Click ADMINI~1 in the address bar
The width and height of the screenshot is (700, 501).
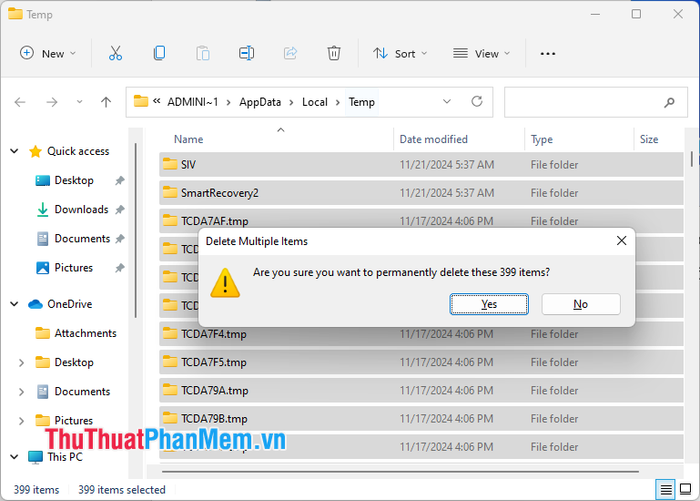(192, 102)
